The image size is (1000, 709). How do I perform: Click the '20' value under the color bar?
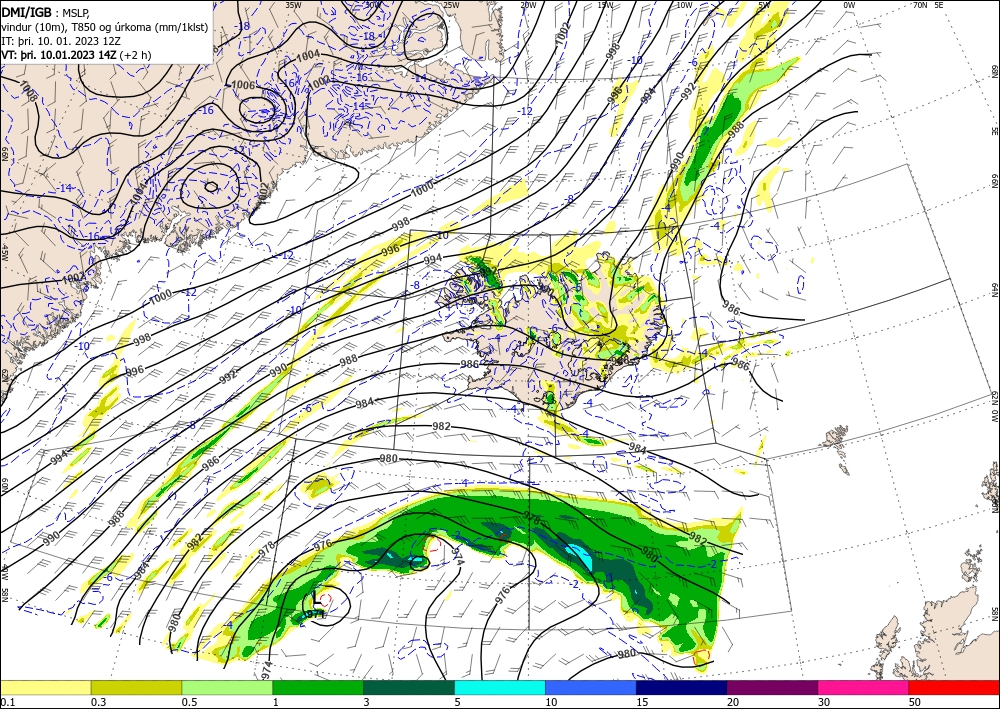733,702
